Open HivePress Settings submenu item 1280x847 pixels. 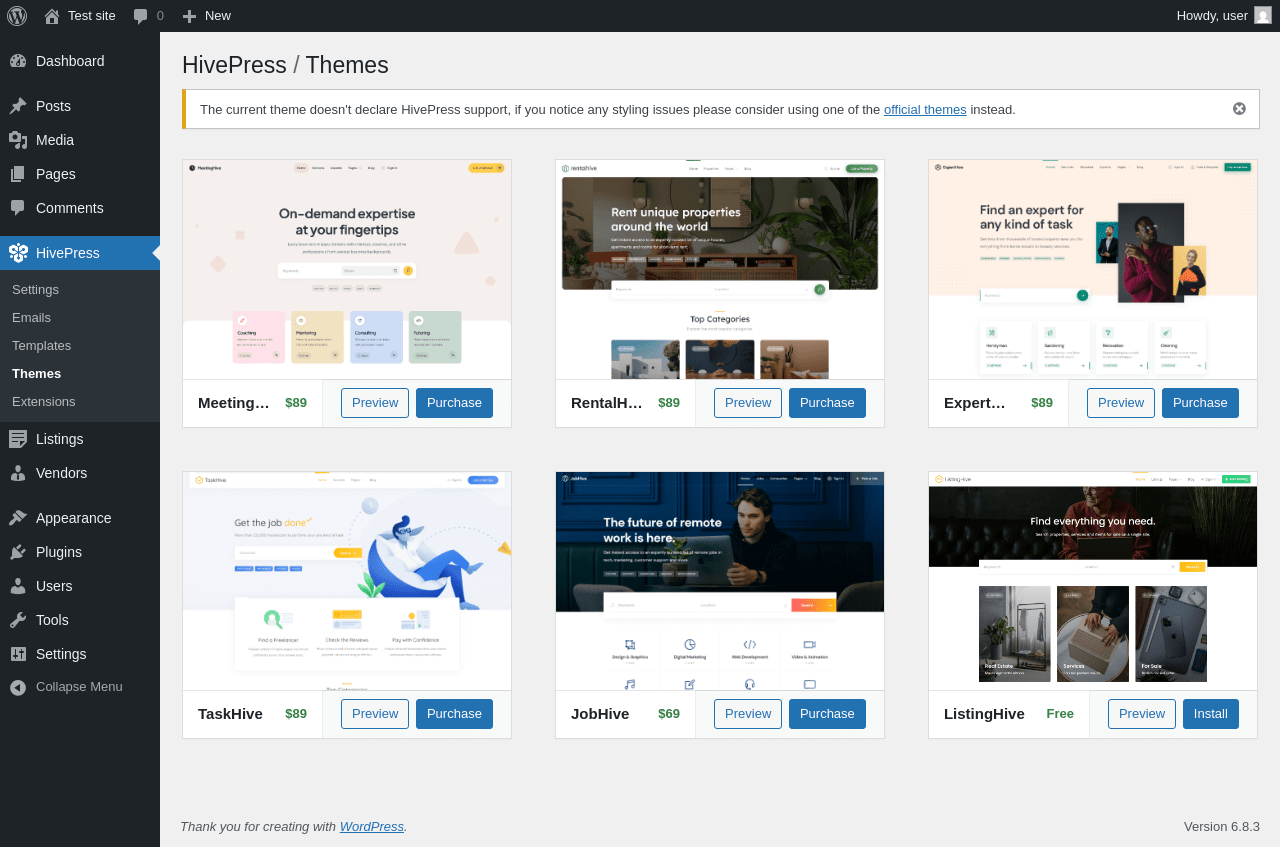pyautogui.click(x=80, y=289)
